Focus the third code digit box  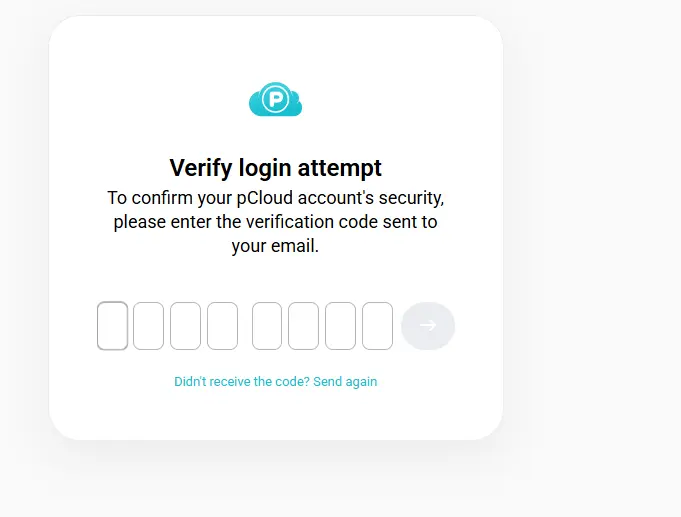coord(185,326)
